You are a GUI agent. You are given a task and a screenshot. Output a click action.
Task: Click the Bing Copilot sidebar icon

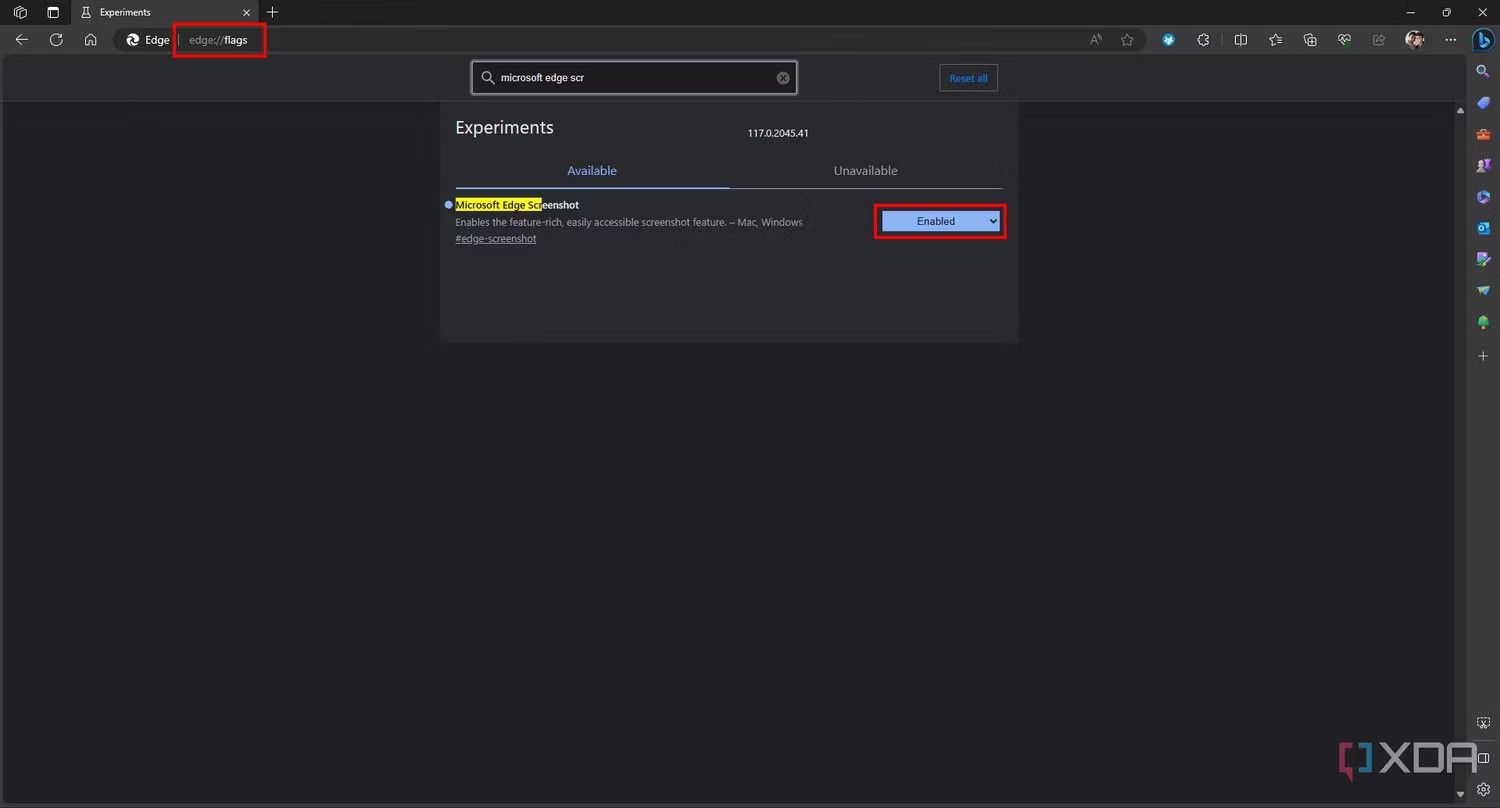coord(1483,40)
